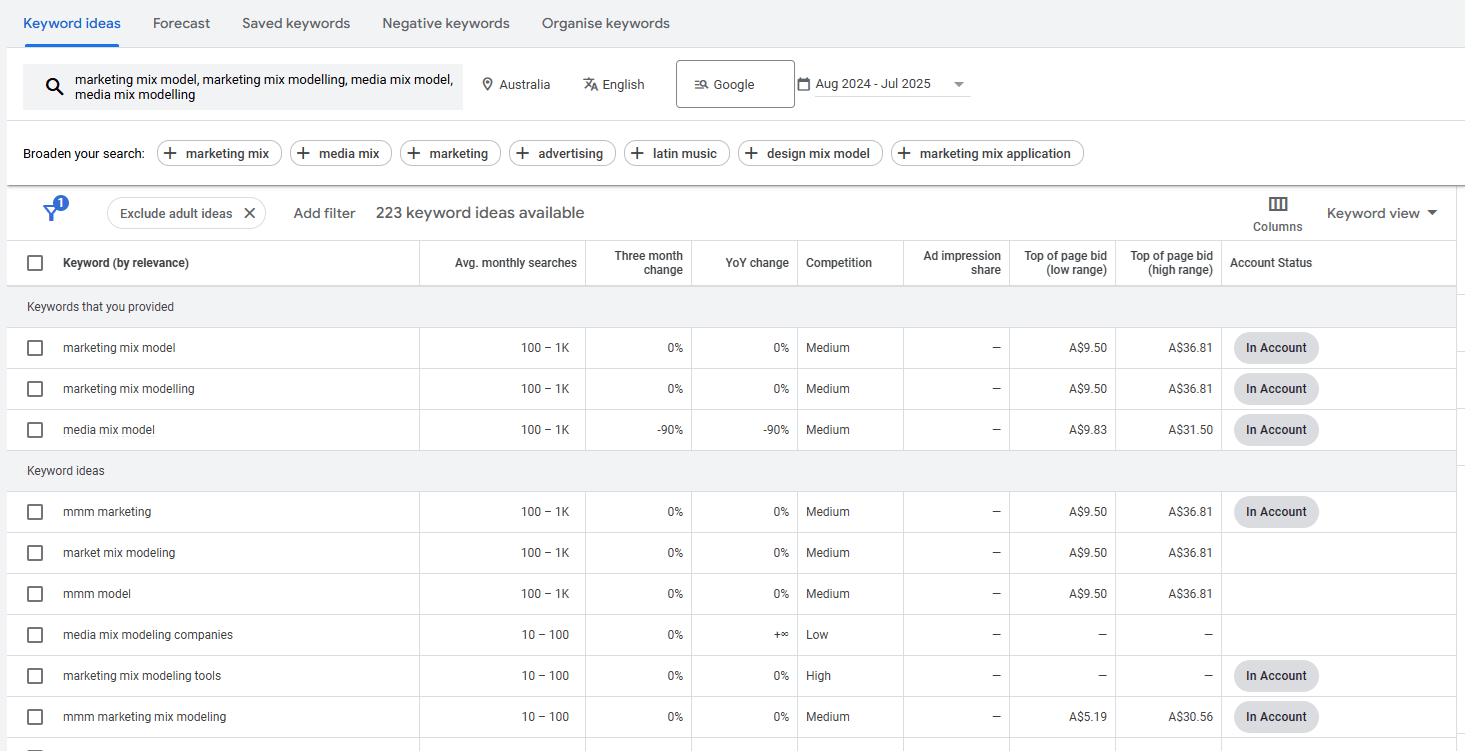Screen dimensions: 1465x751
Task: Change the Australia location setting
Action: pos(516,84)
